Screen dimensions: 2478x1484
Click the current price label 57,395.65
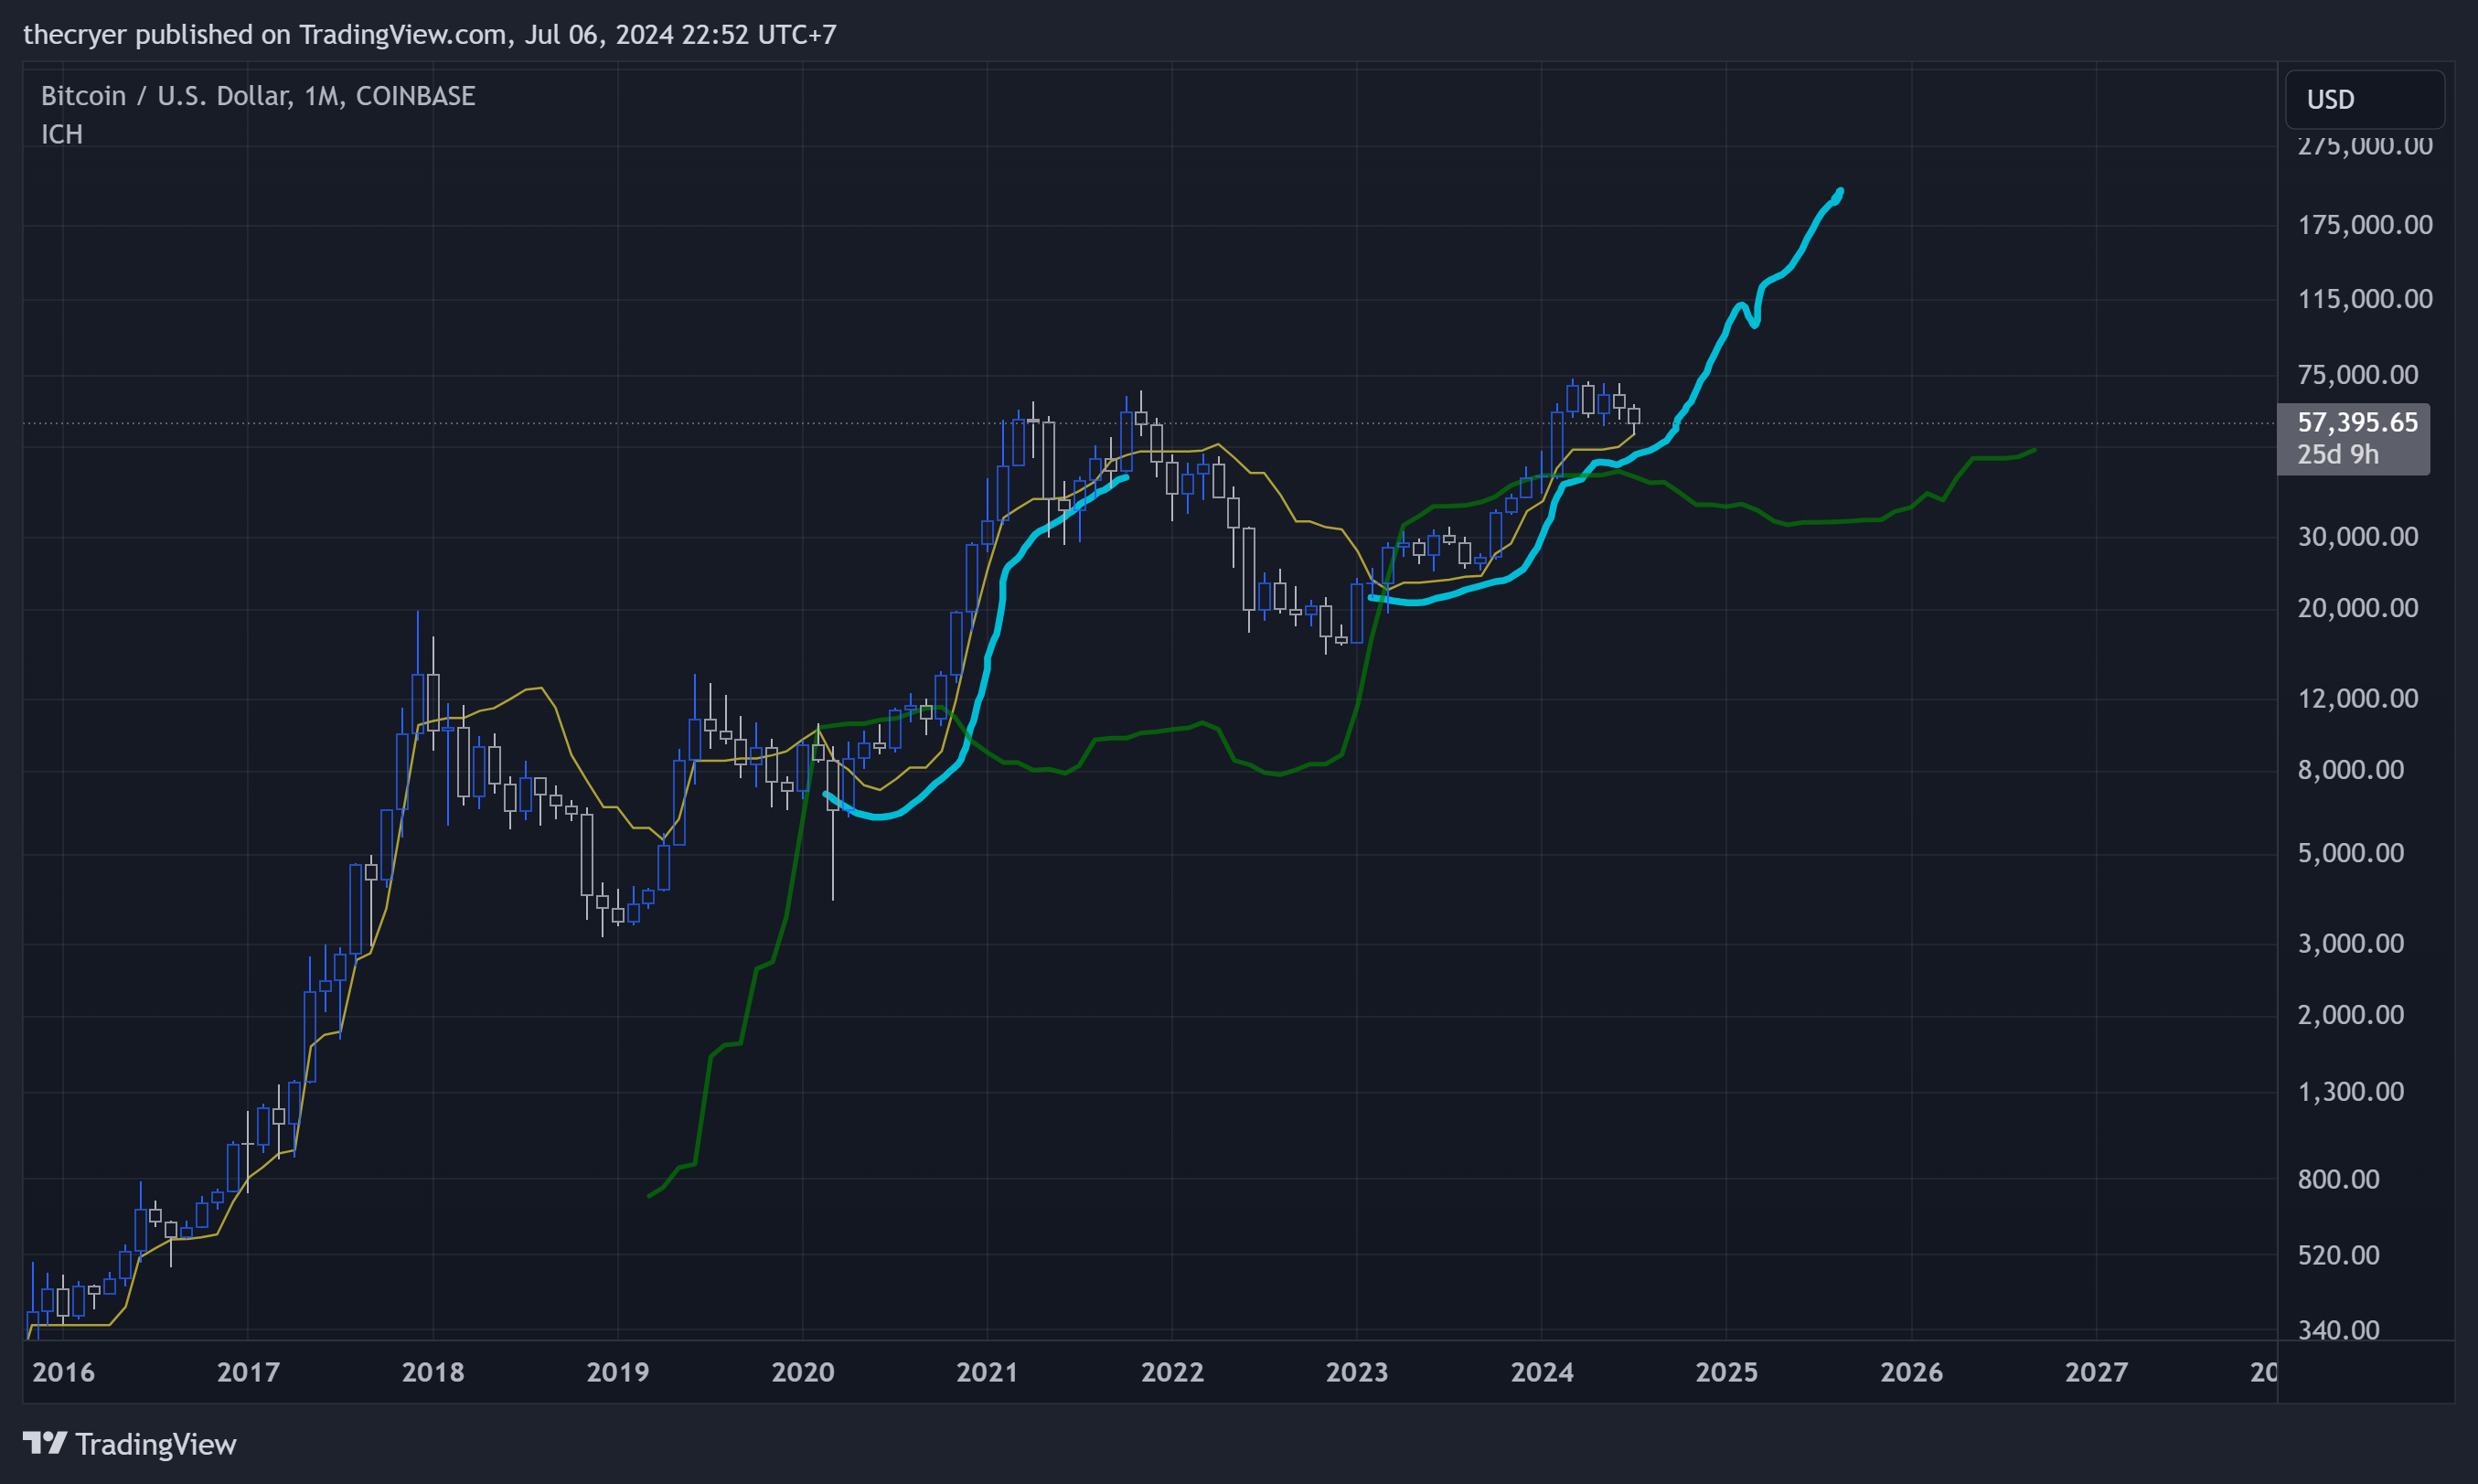point(2357,422)
